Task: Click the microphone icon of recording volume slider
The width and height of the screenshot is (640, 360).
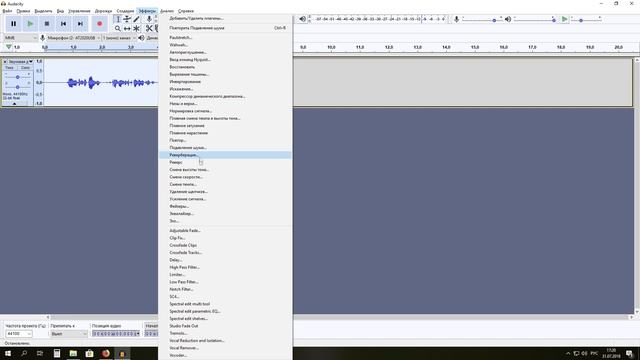Action: [456, 19]
